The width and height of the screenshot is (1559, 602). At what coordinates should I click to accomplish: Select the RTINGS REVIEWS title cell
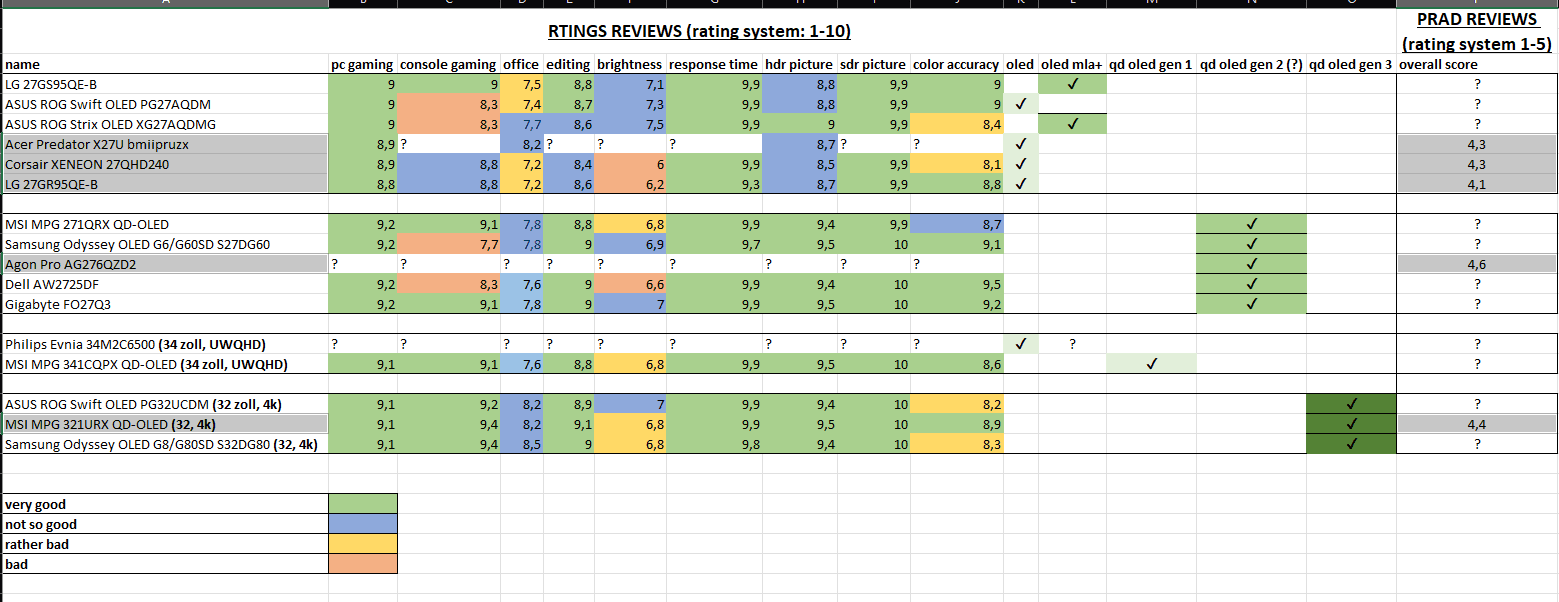tap(699, 31)
